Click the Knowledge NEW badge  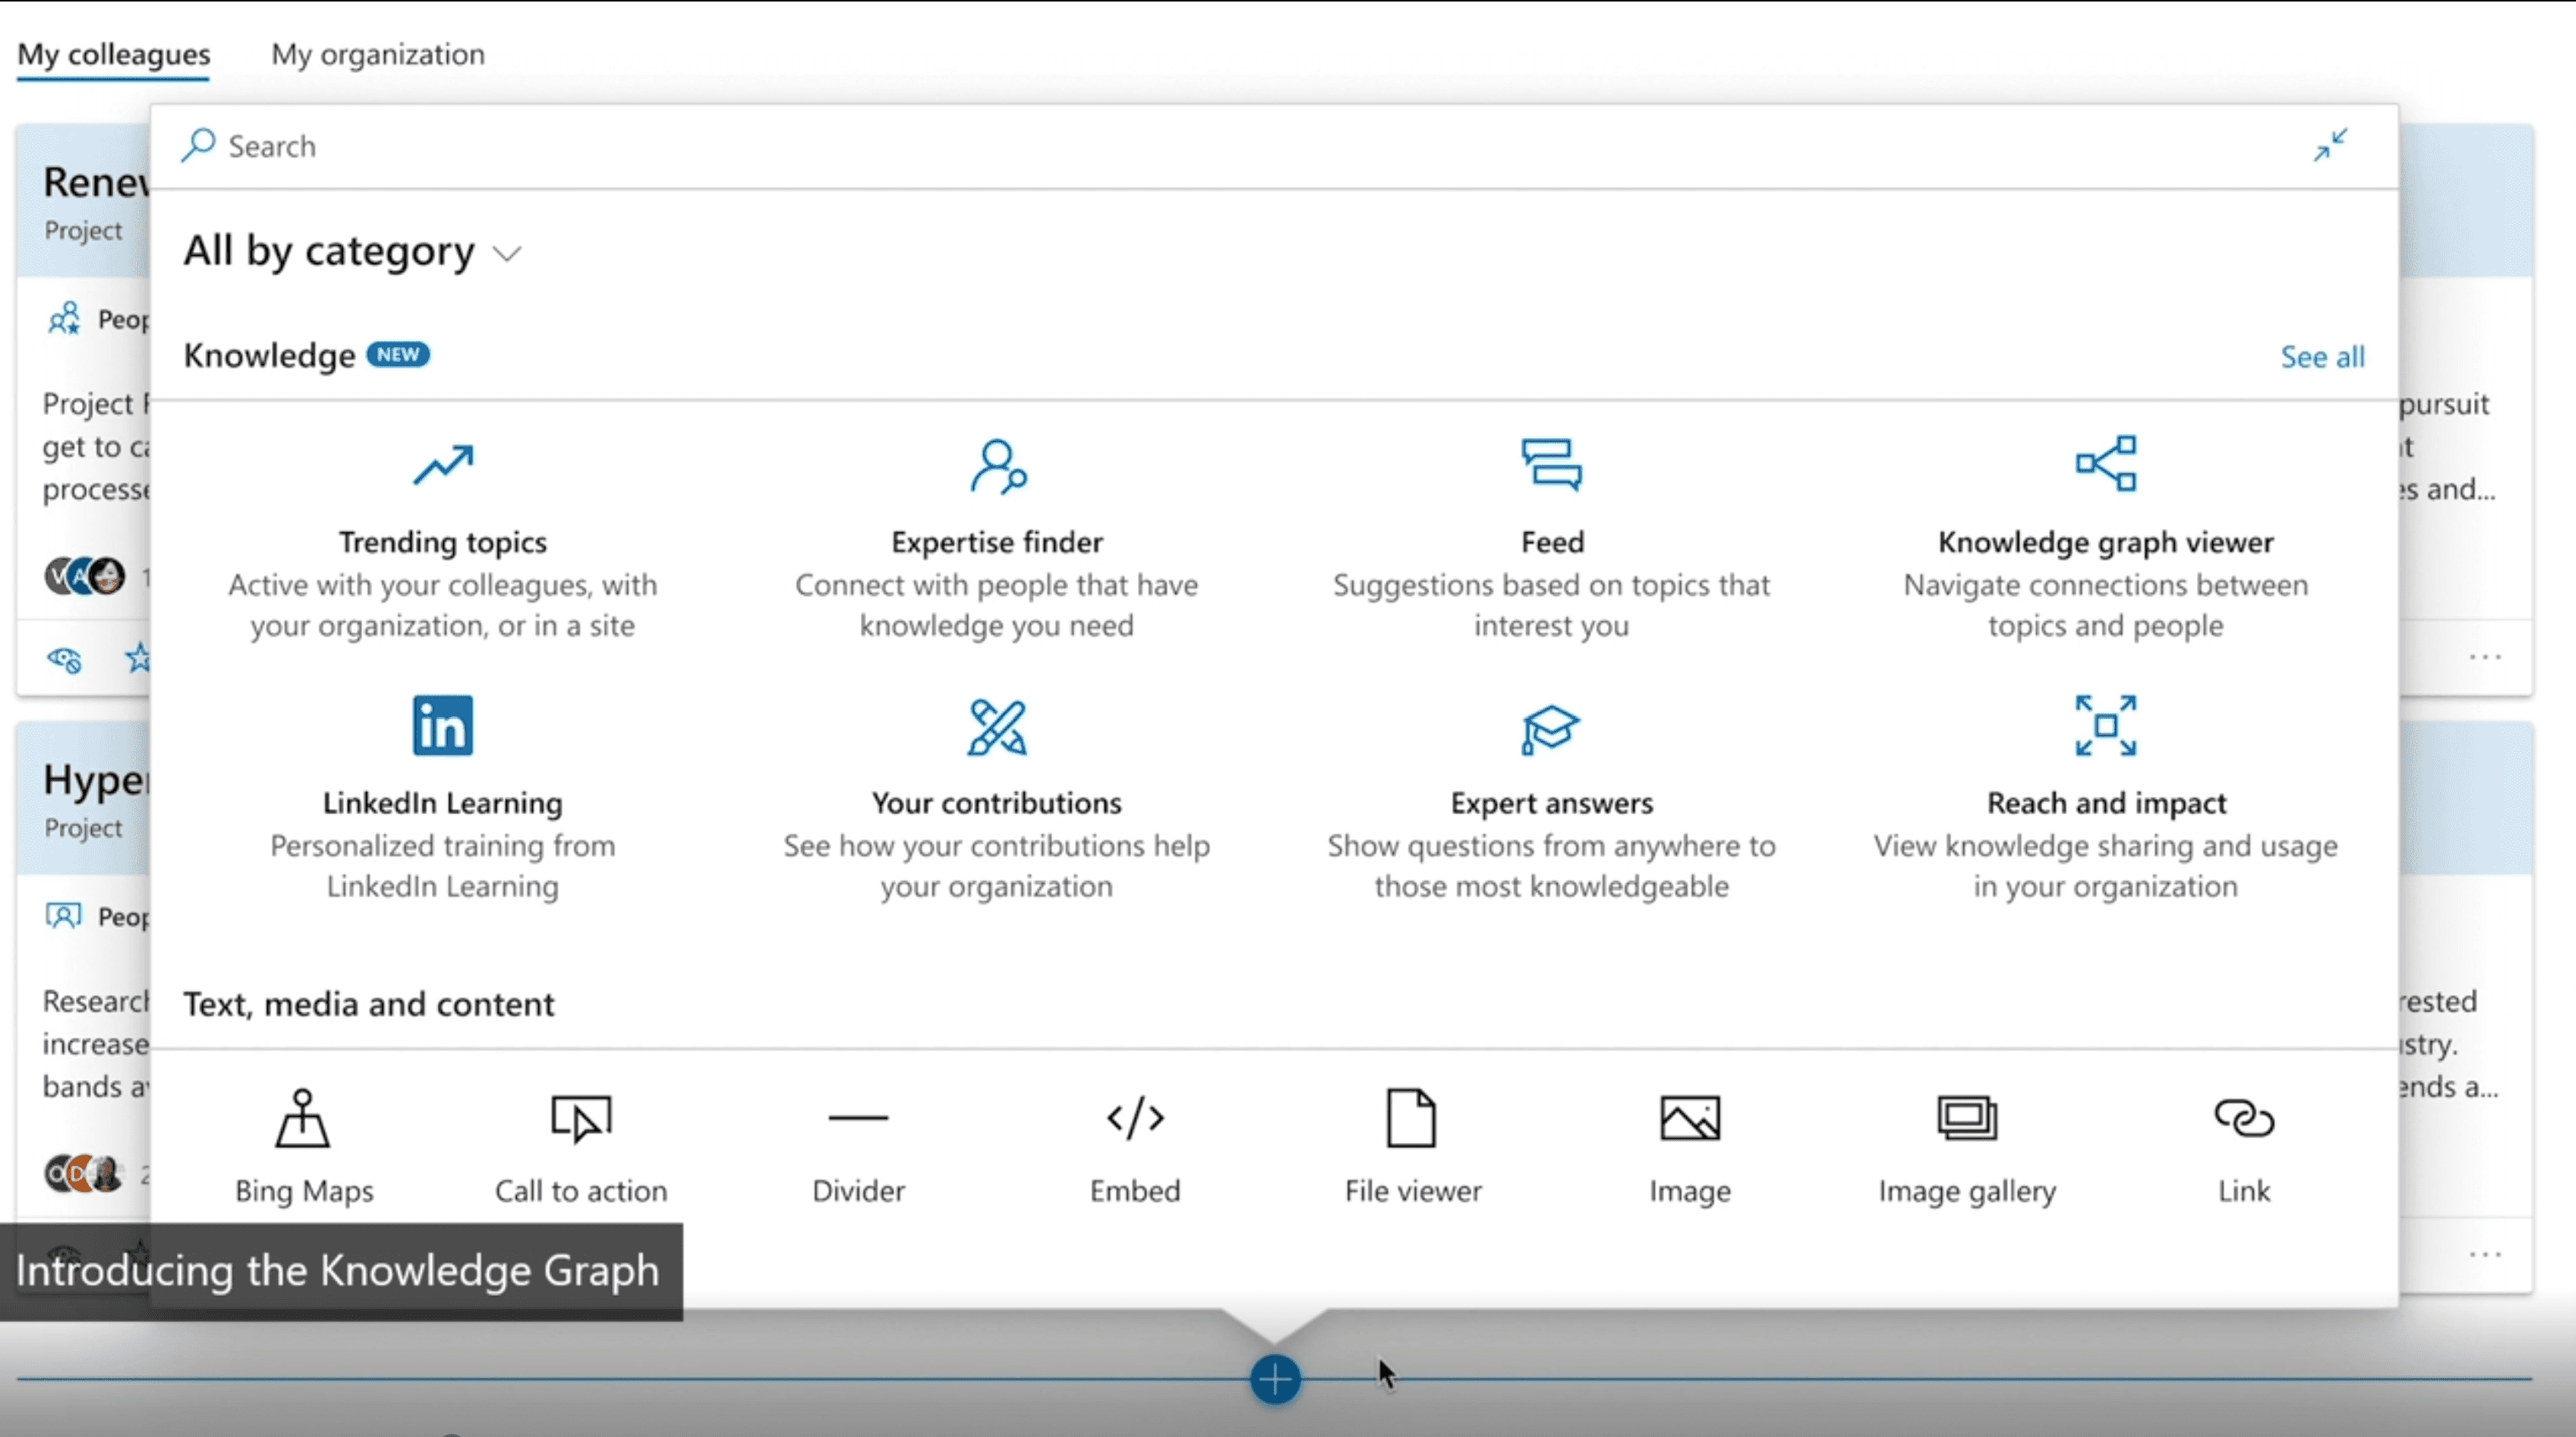tap(397, 355)
